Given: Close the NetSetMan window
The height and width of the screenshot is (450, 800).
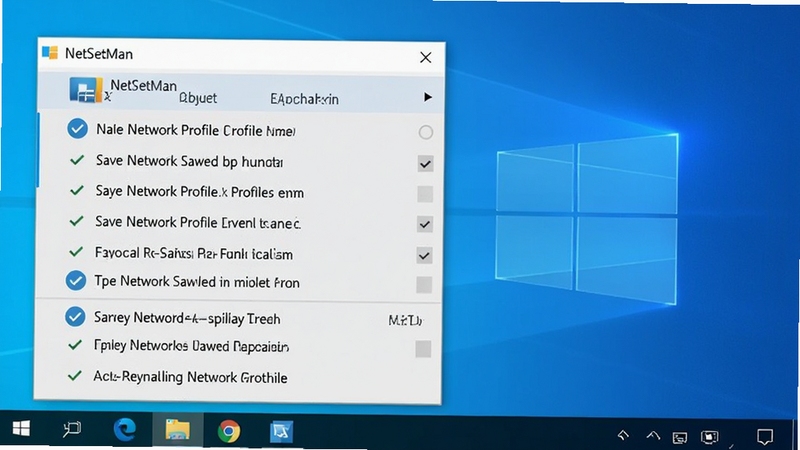Looking at the screenshot, I should point(426,57).
